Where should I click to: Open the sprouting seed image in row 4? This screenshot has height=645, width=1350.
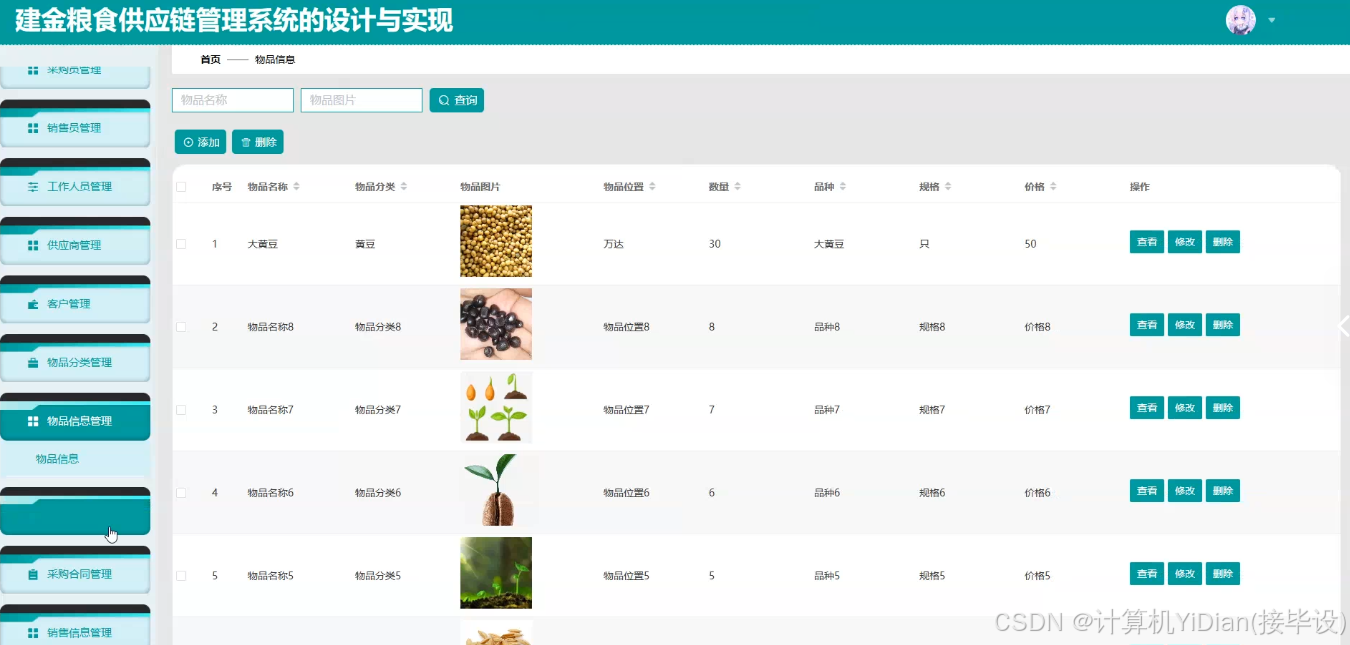click(x=496, y=490)
